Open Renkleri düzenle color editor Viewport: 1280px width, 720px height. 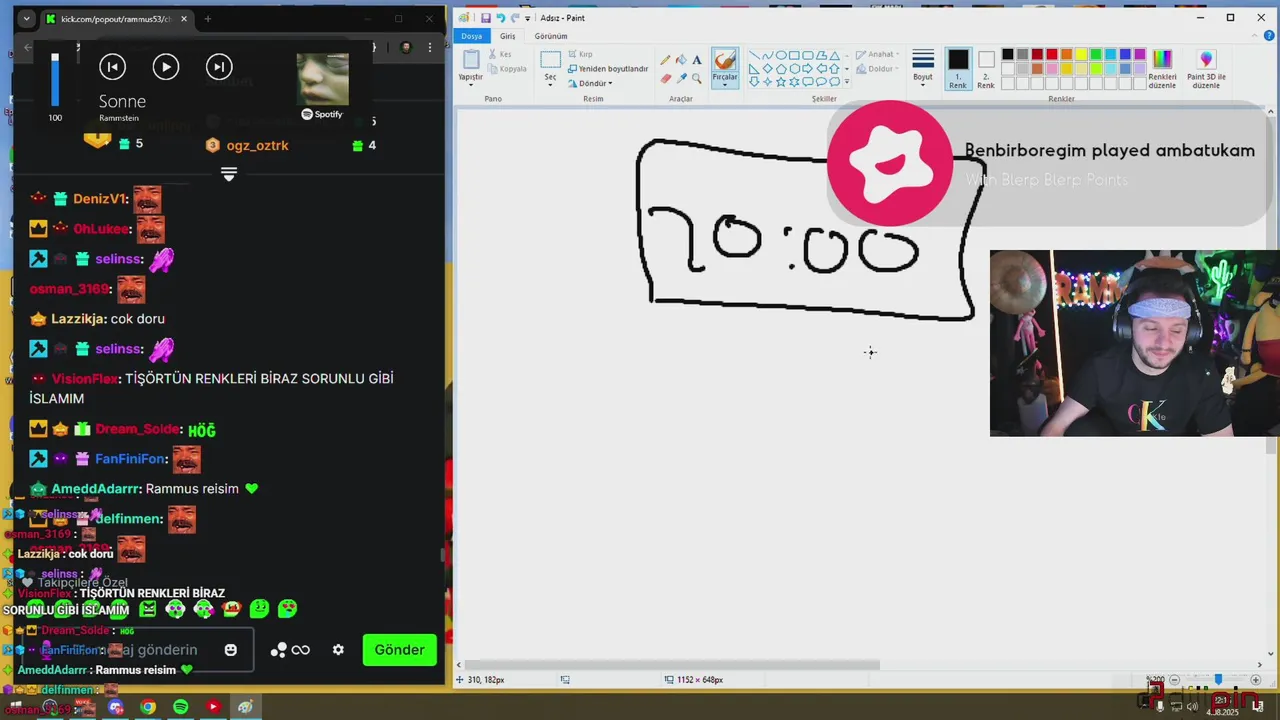tap(1162, 68)
